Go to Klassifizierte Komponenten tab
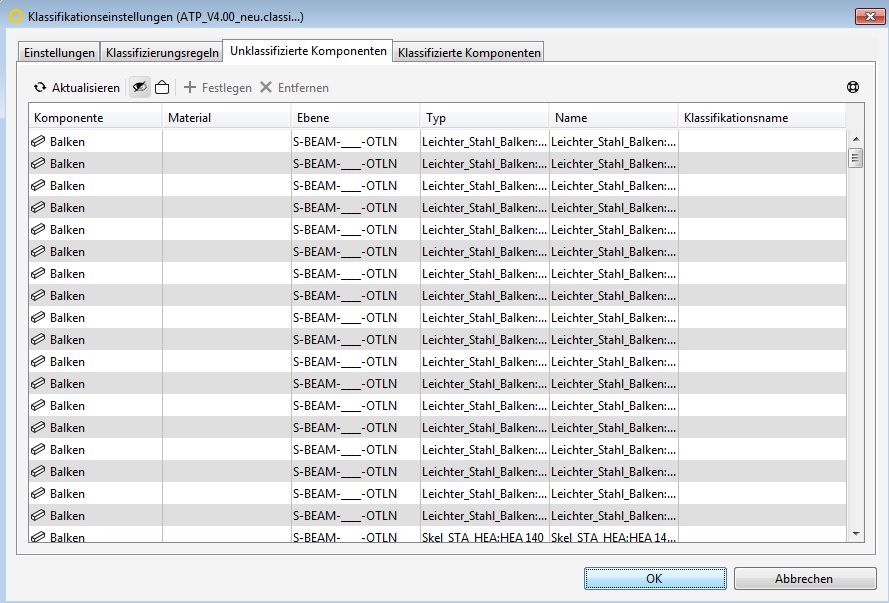Image resolution: width=889 pixels, height=603 pixels. [469, 53]
